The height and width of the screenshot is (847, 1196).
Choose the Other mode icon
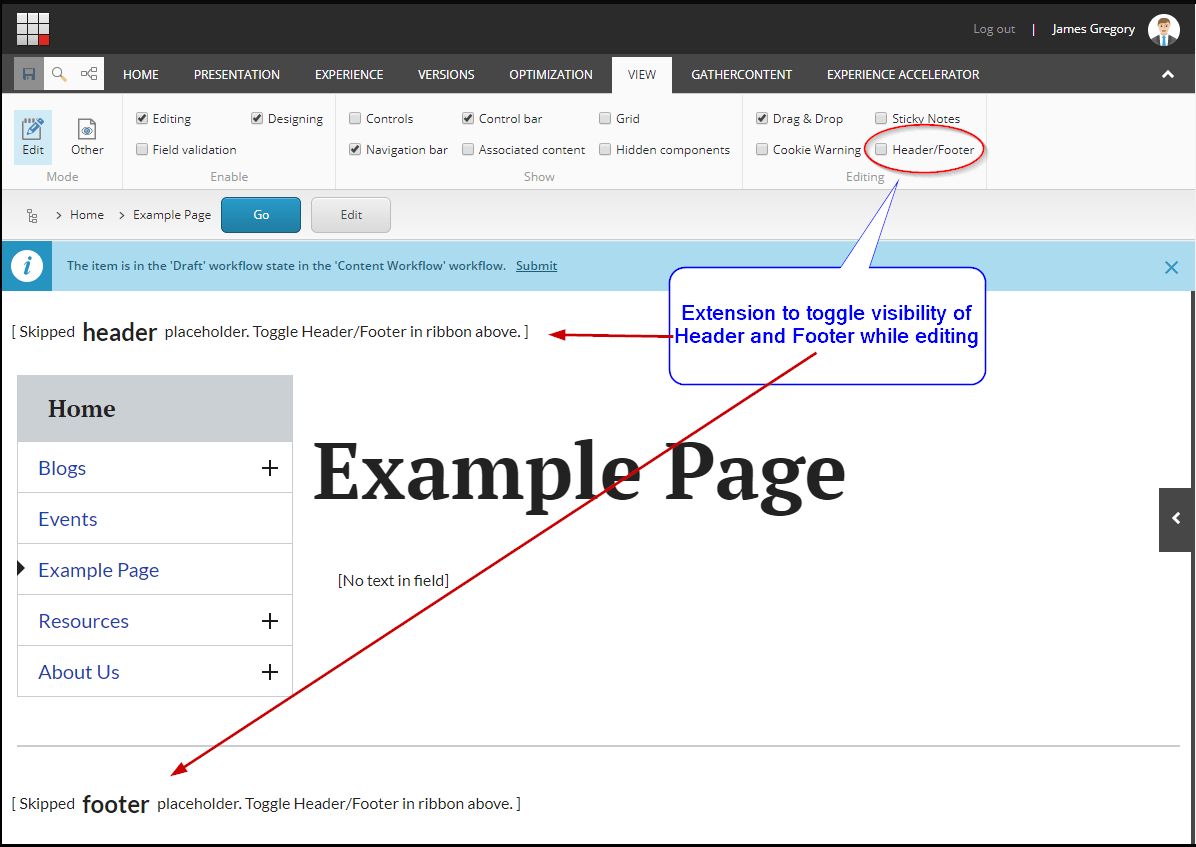point(87,137)
